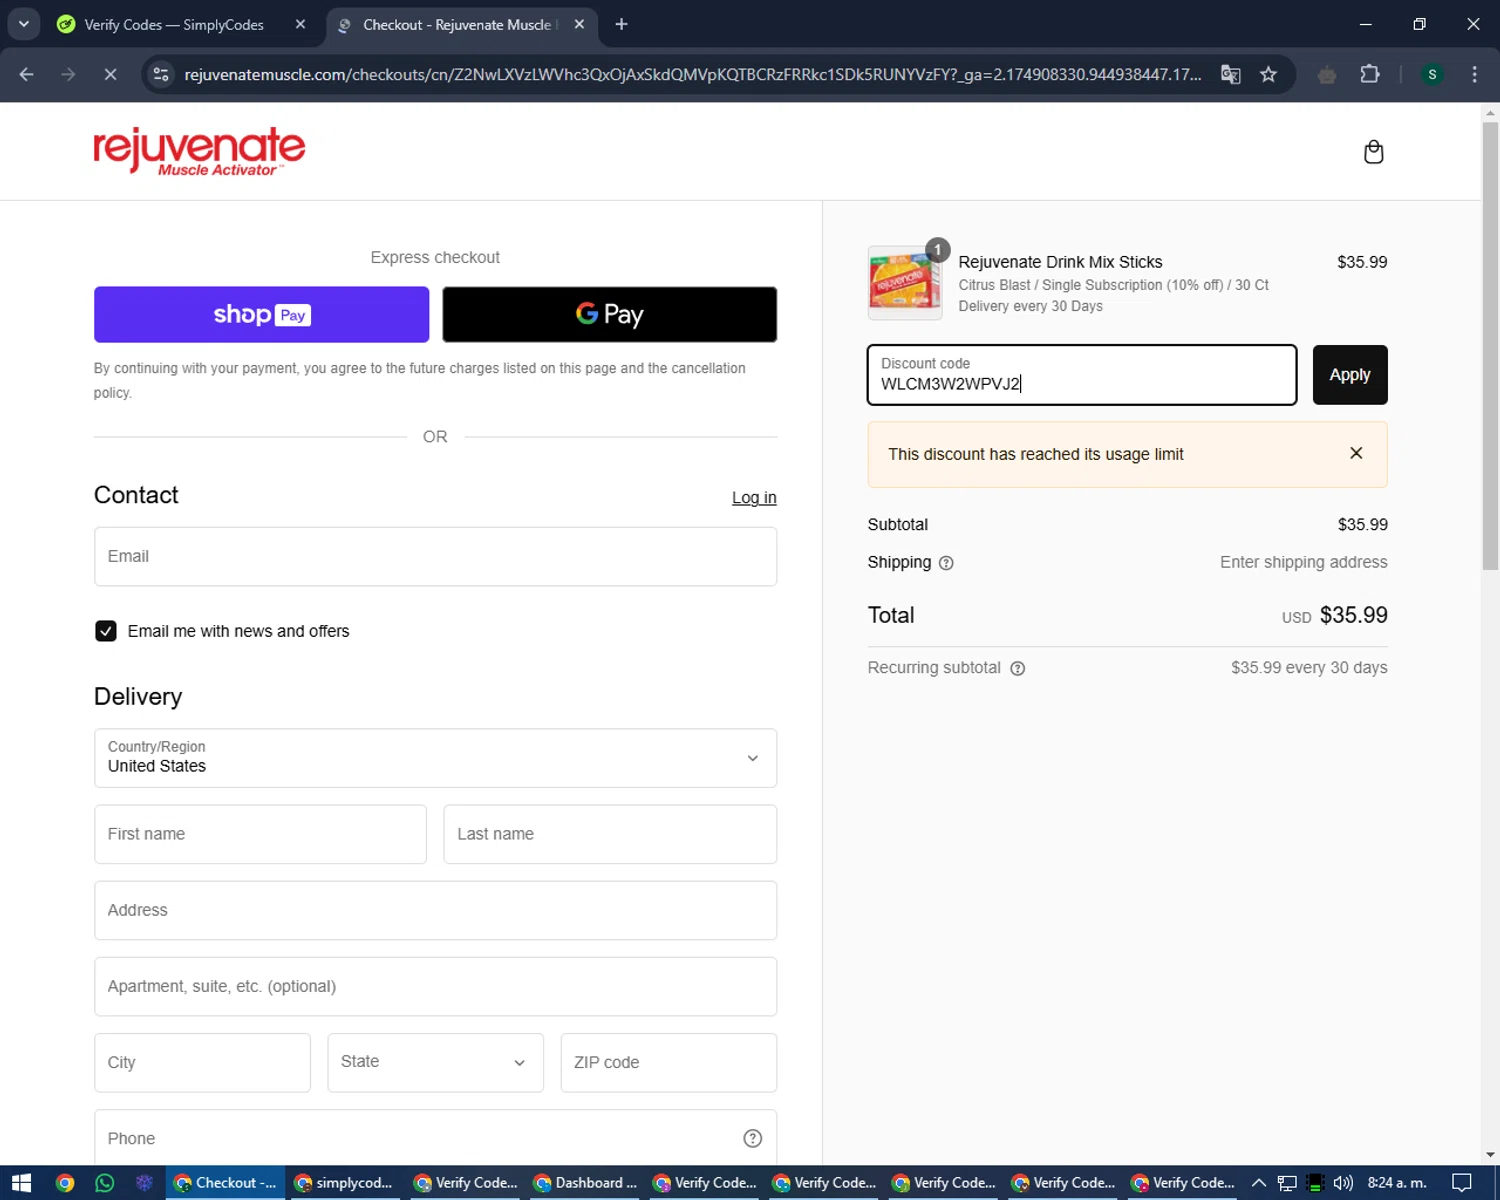This screenshot has height=1200, width=1500.
Task: Click the Last name field
Action: pyautogui.click(x=610, y=834)
